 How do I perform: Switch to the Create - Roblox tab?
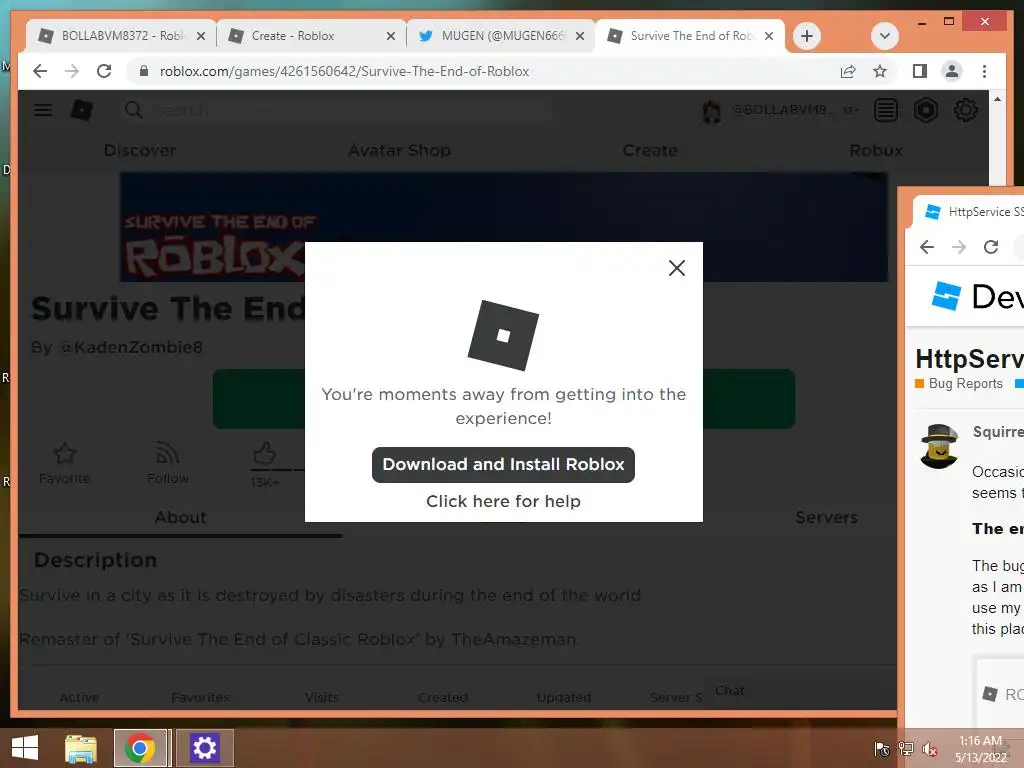tap(312, 36)
